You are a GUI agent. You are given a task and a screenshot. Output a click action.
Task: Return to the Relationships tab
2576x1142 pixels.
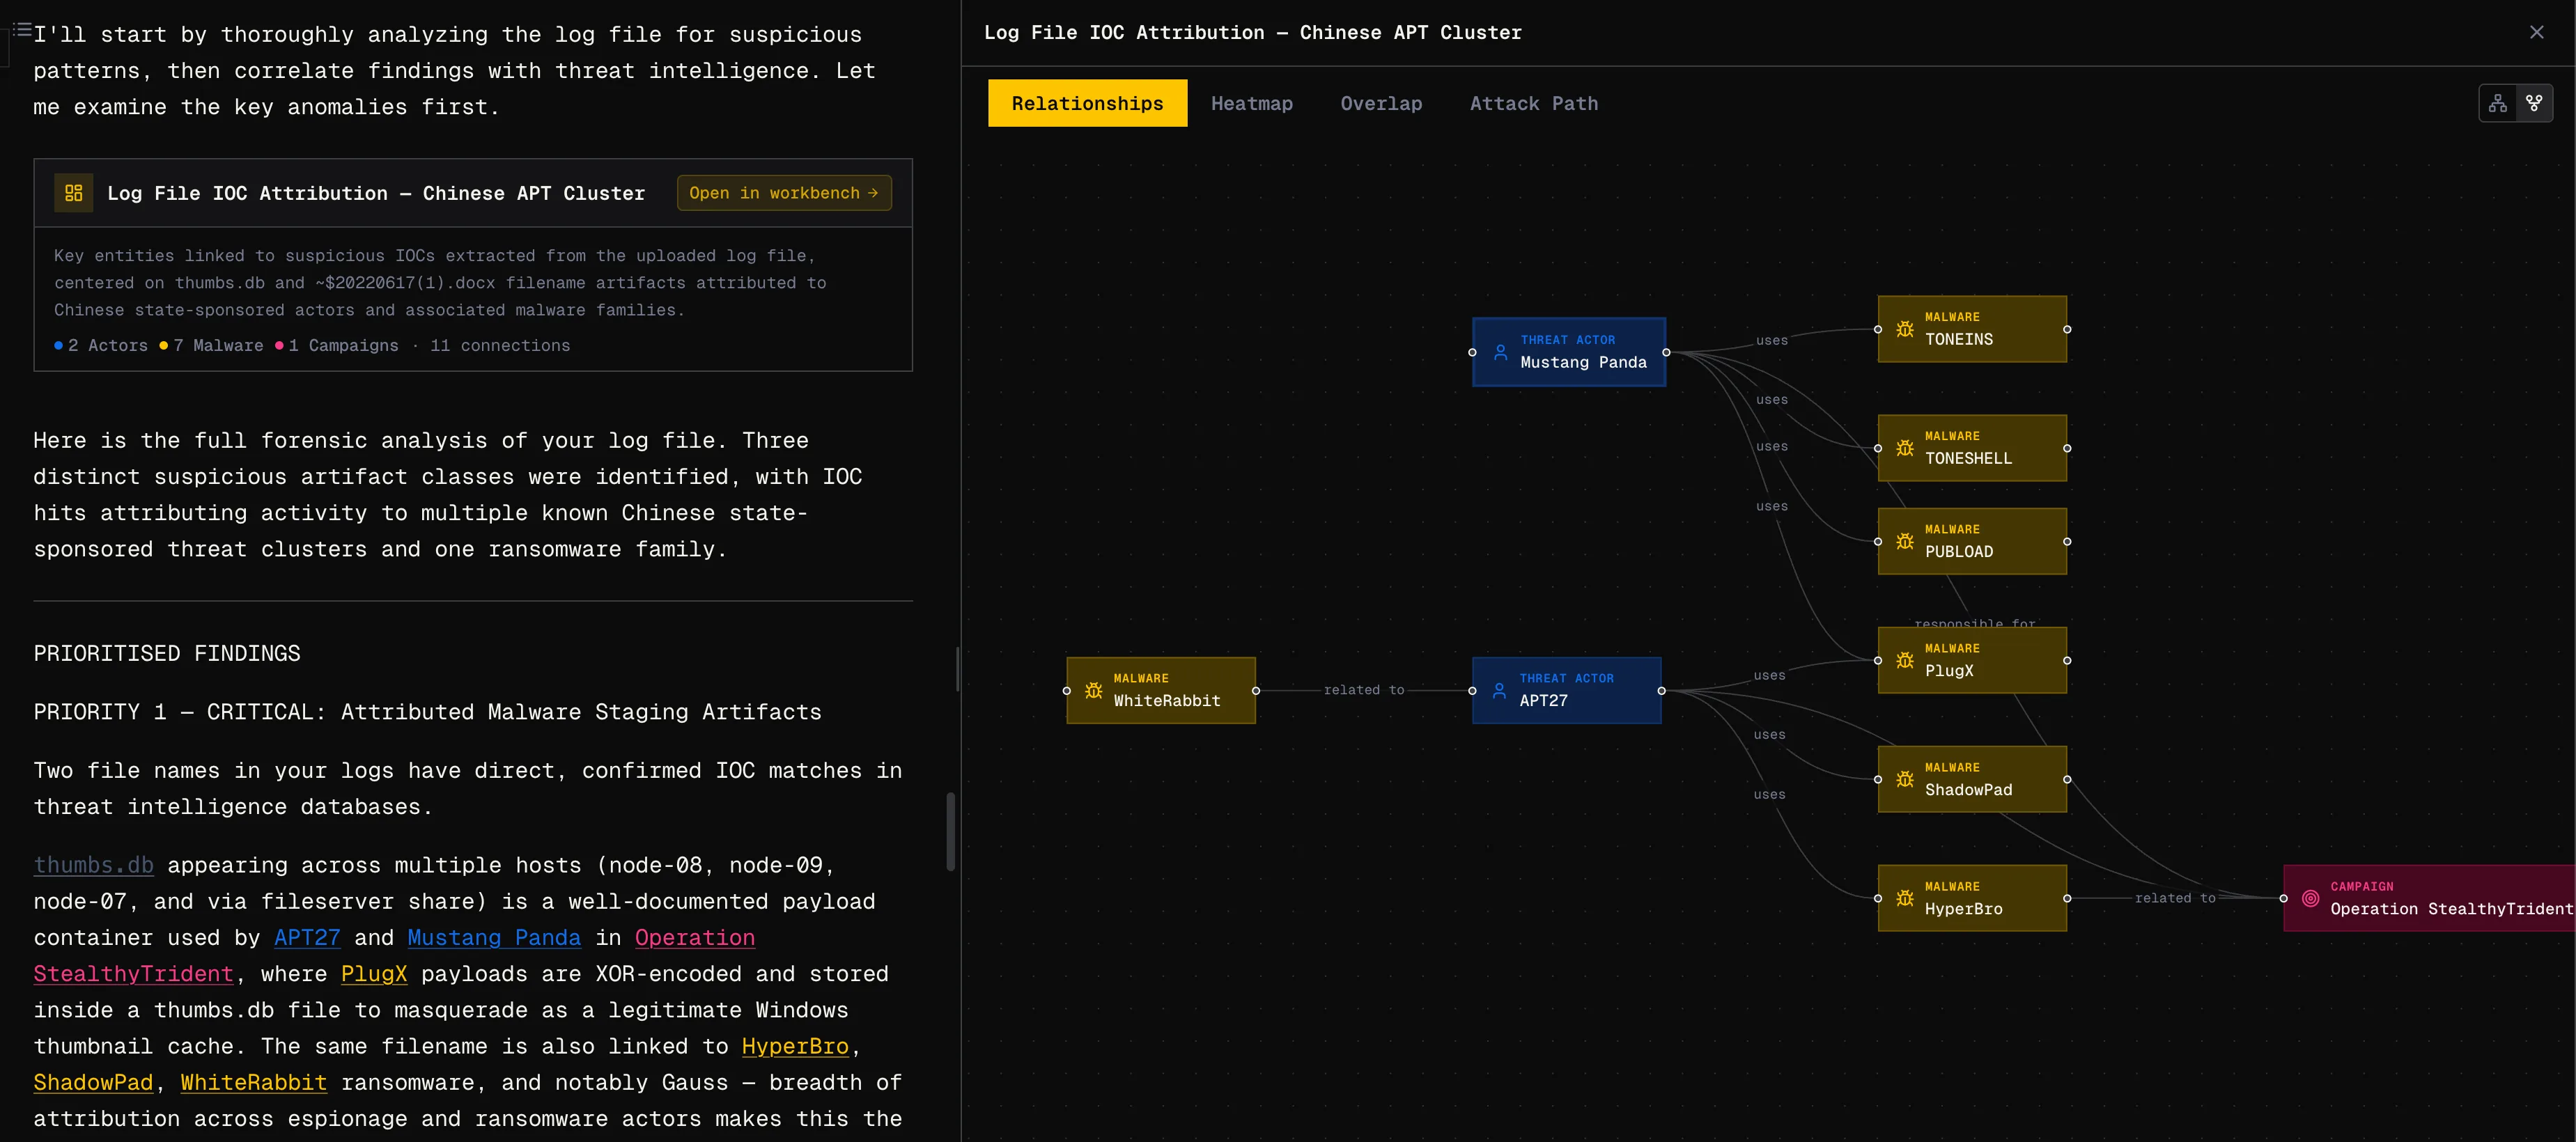(x=1087, y=103)
